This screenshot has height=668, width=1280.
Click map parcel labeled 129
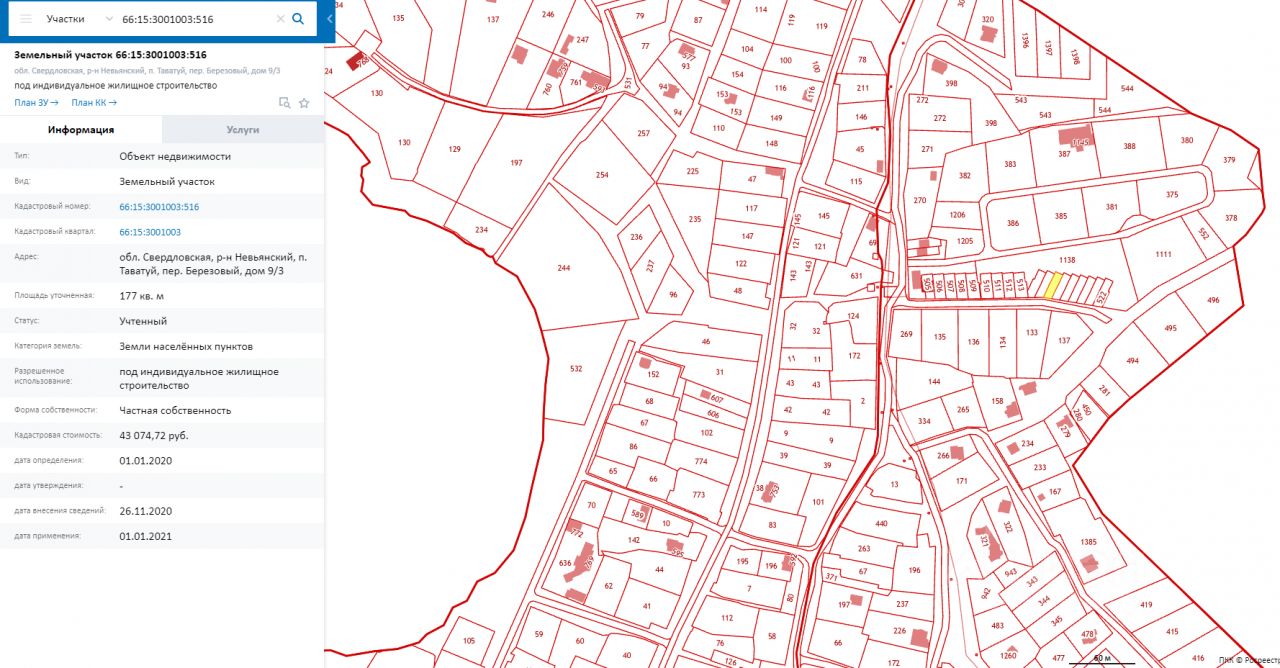455,149
